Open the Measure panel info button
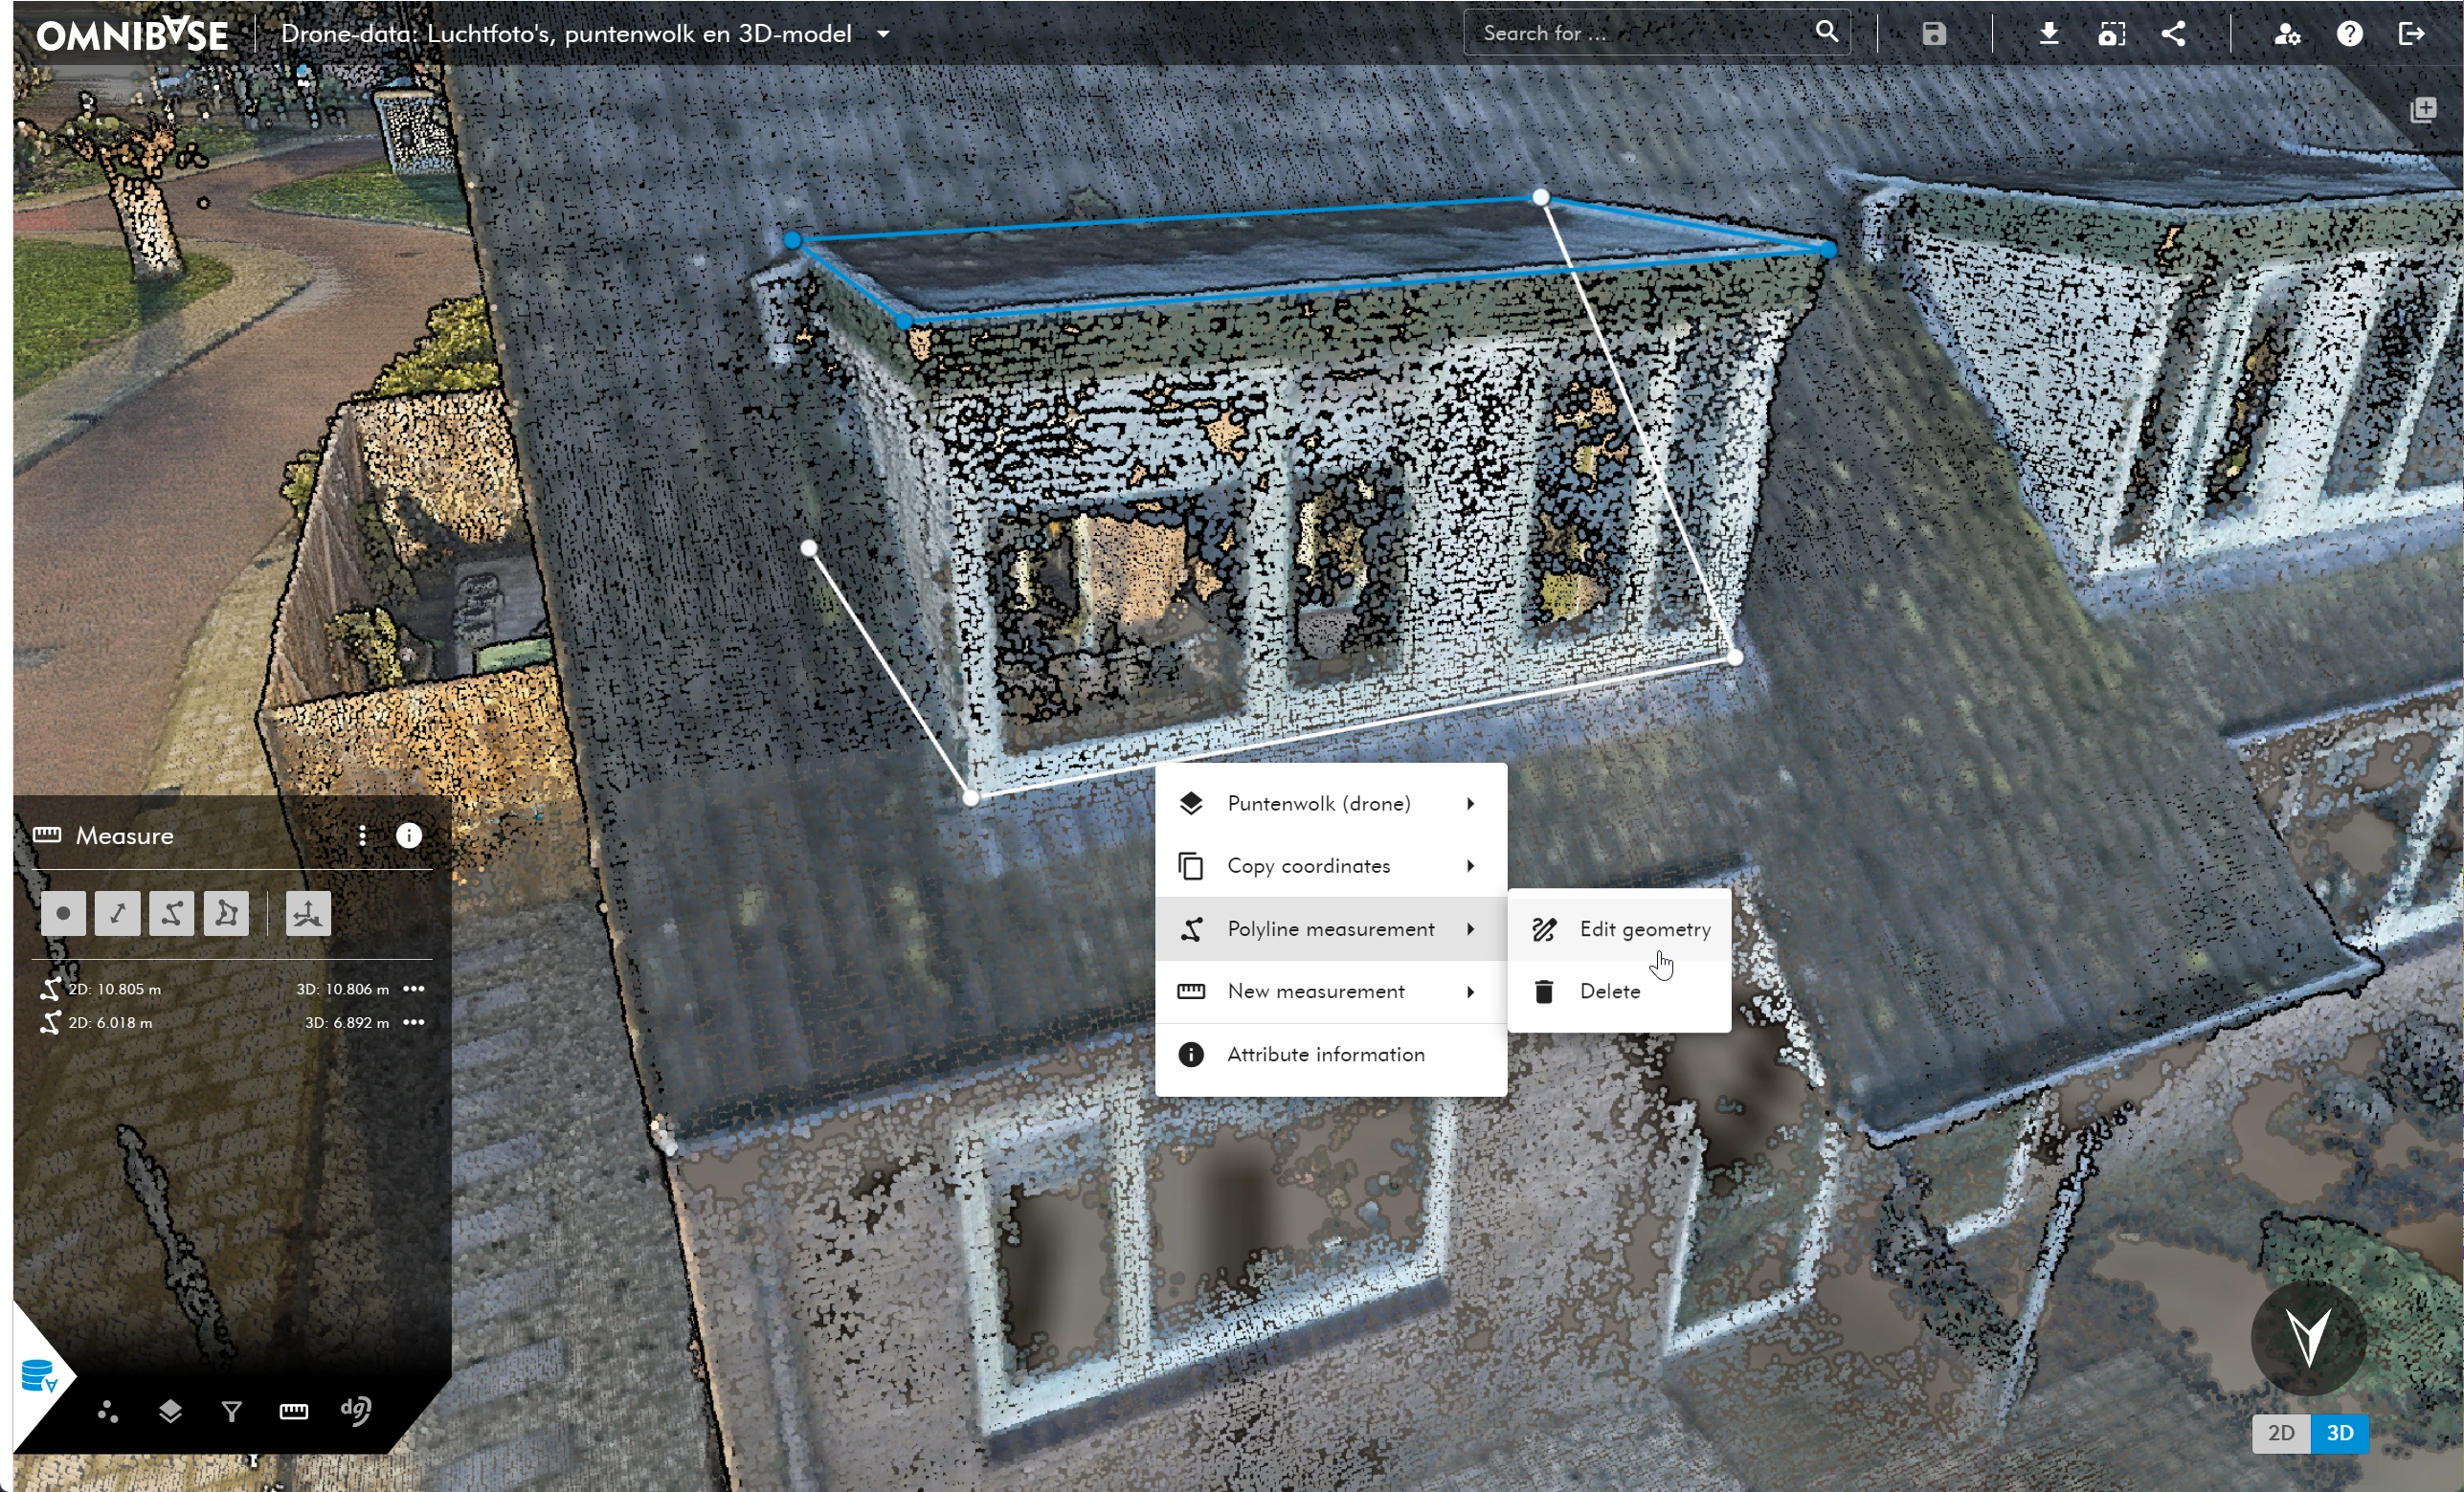This screenshot has width=2464, height=1492. 409,835
